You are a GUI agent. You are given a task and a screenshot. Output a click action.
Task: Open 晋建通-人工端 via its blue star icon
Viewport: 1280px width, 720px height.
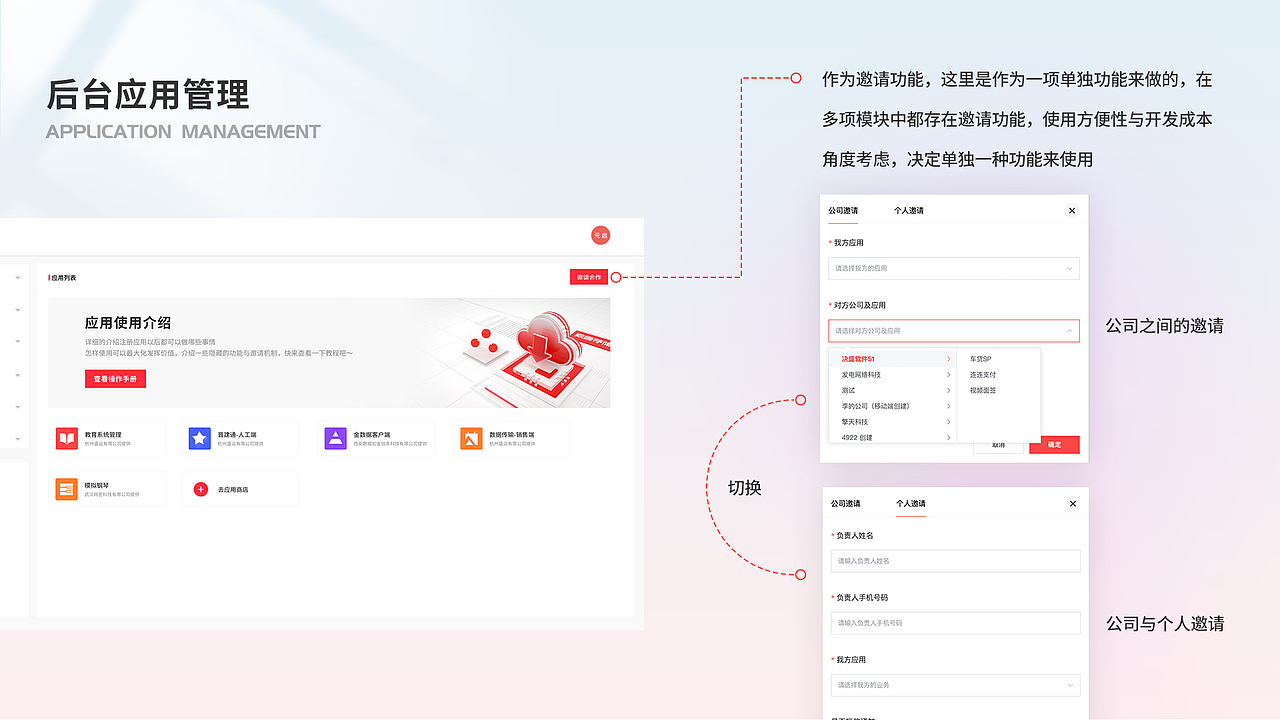[200, 437]
